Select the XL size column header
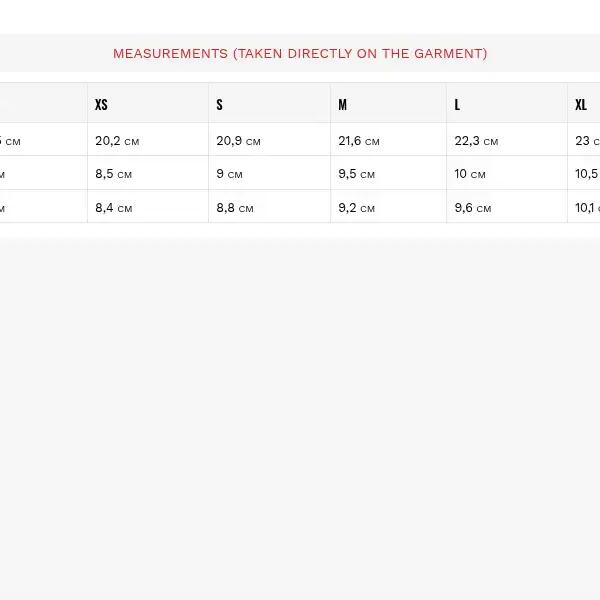This screenshot has height=600, width=600. click(581, 105)
